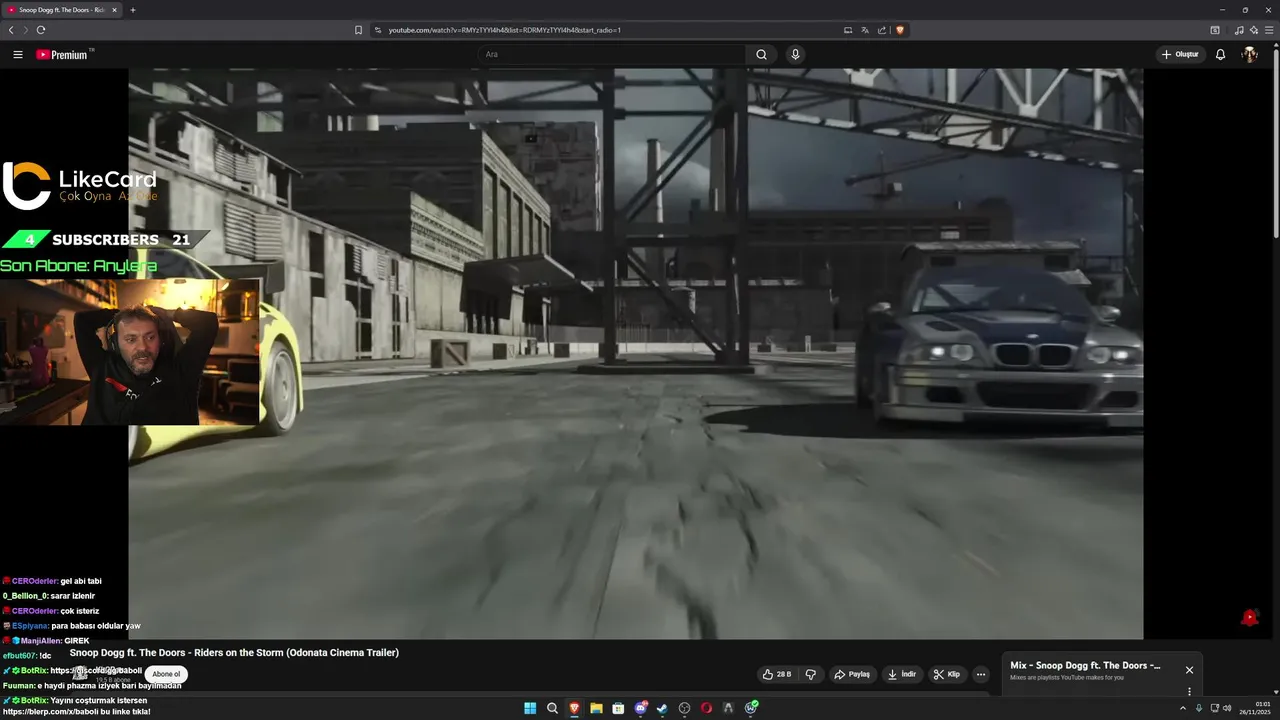Share video using Paylaş button
This screenshot has height=720, width=1280.
tap(853, 674)
